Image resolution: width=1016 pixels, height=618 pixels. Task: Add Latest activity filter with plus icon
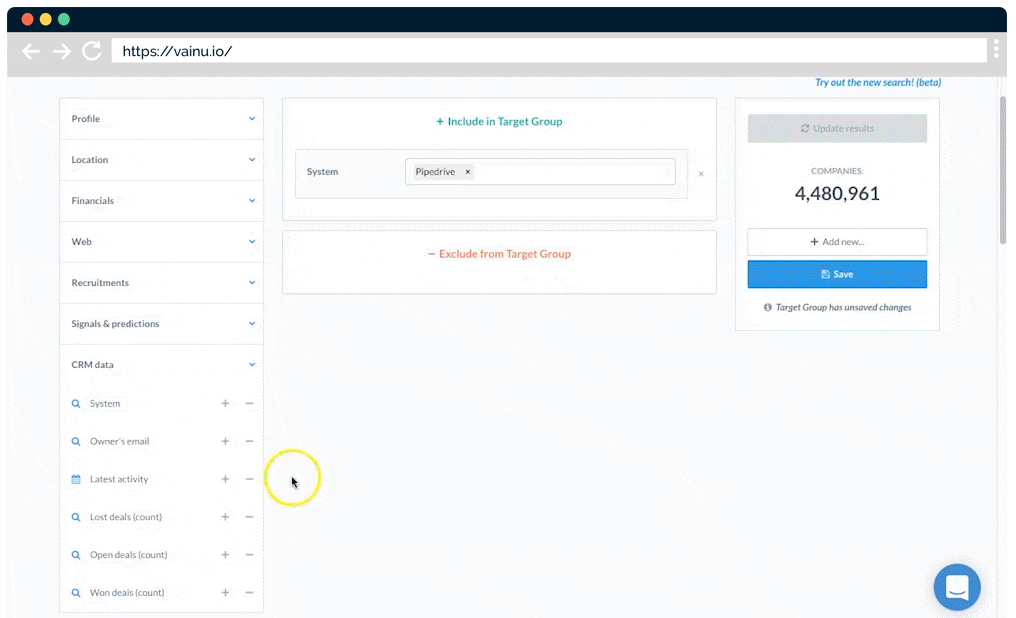tap(225, 479)
